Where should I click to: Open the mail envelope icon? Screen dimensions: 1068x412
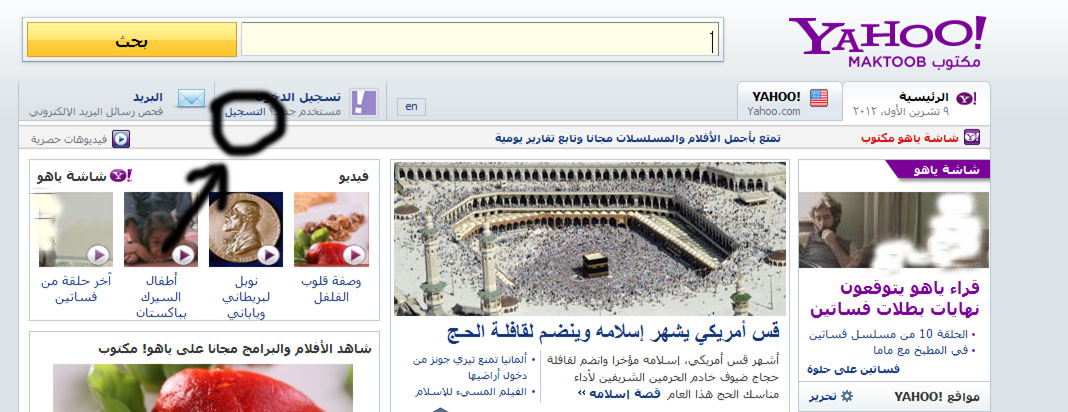tap(191, 99)
